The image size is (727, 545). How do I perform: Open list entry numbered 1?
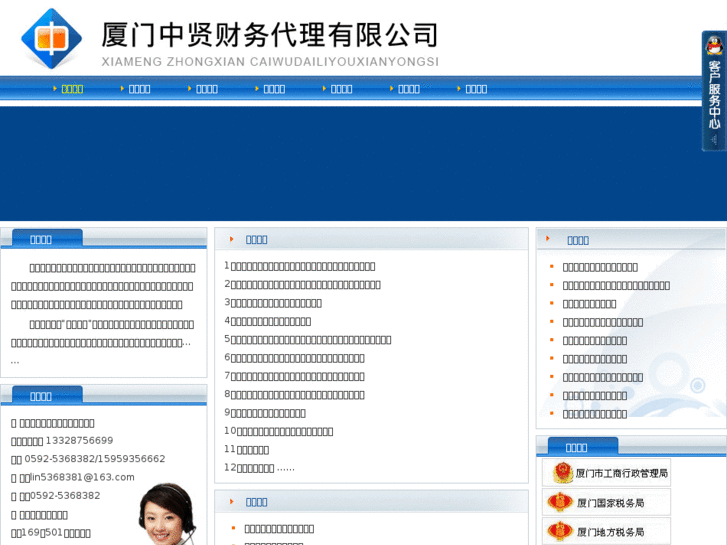[x=300, y=266]
